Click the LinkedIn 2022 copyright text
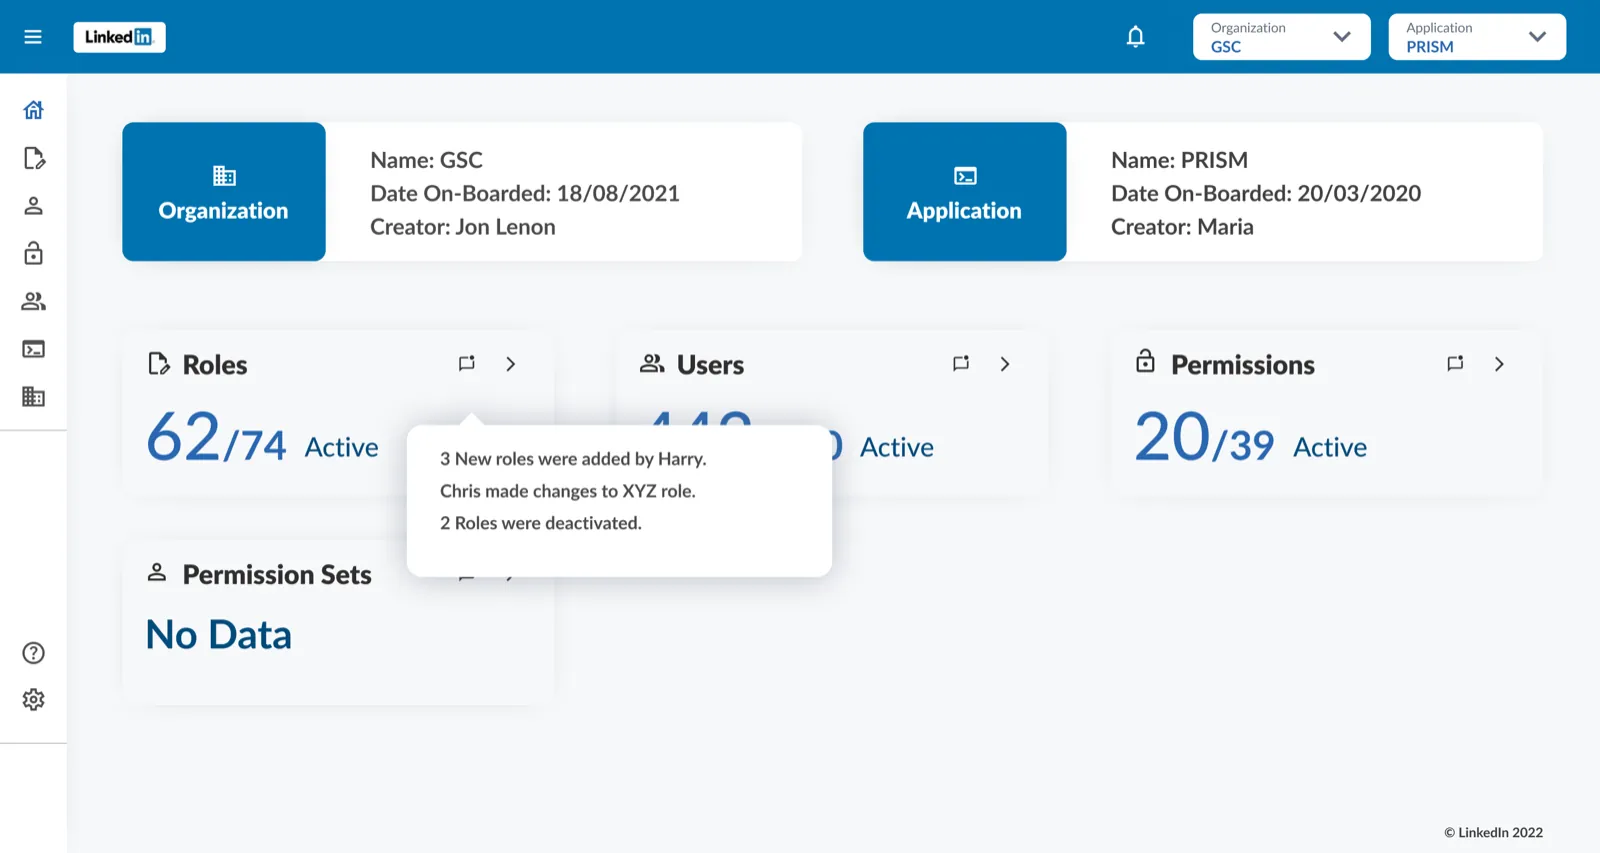 coord(1493,832)
